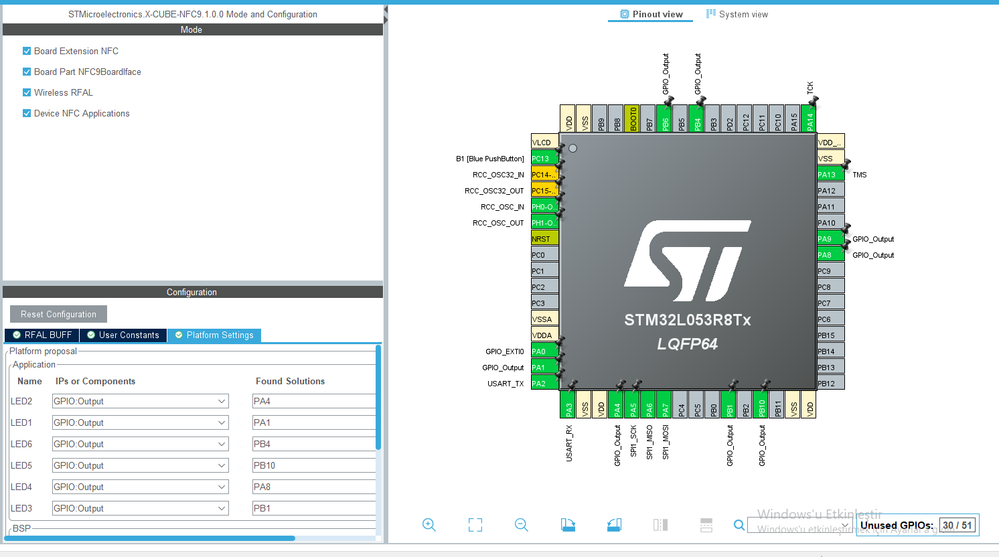Image resolution: width=999 pixels, height=557 pixels.
Task: Select pin PA2 on the chip
Action: pyautogui.click(x=545, y=383)
